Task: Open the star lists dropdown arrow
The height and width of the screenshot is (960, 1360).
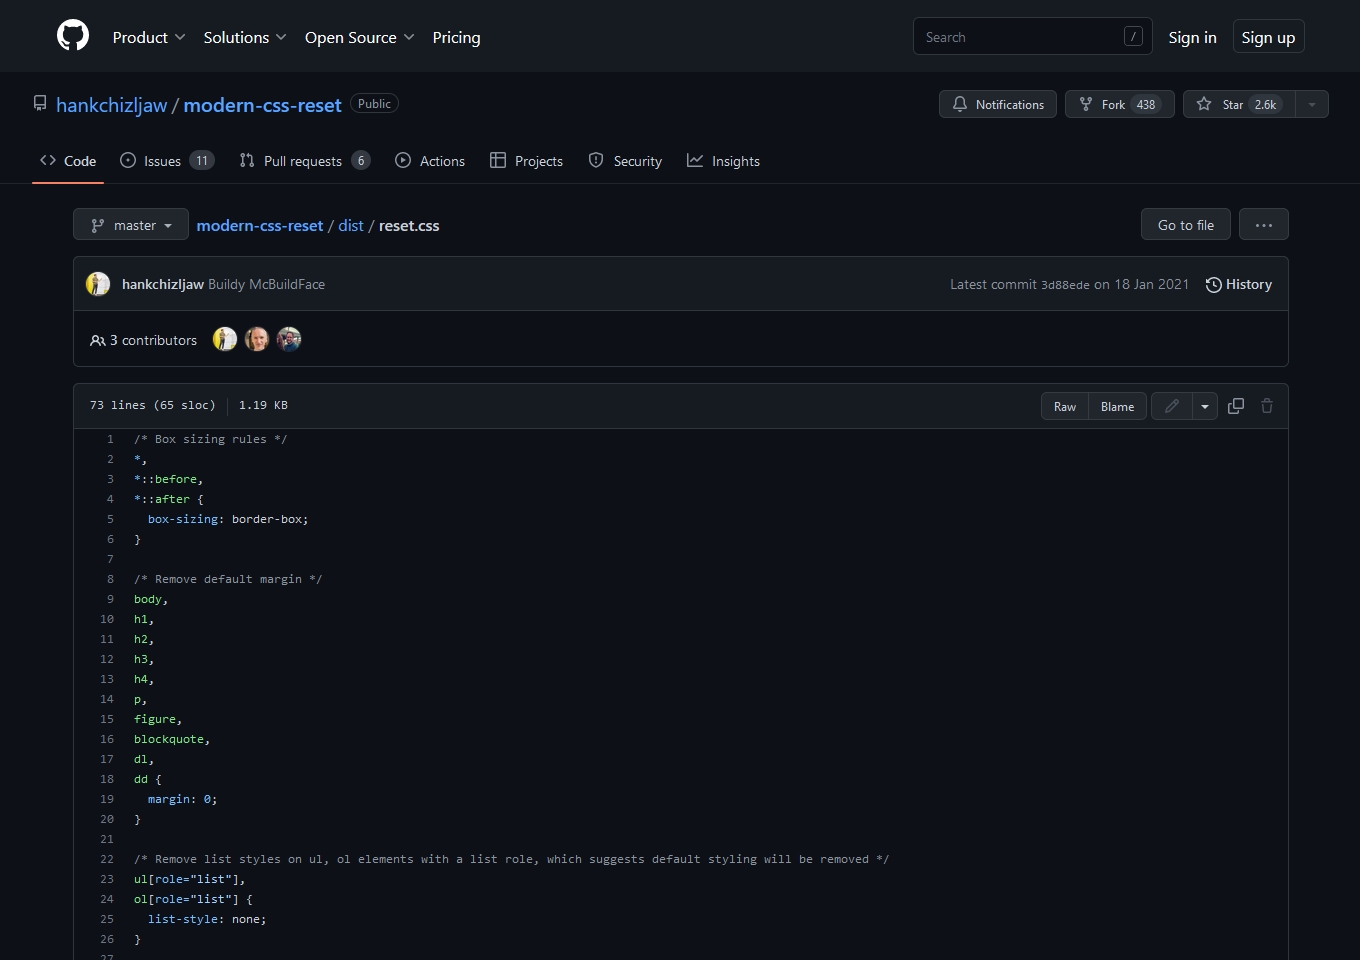Action: tap(1312, 104)
